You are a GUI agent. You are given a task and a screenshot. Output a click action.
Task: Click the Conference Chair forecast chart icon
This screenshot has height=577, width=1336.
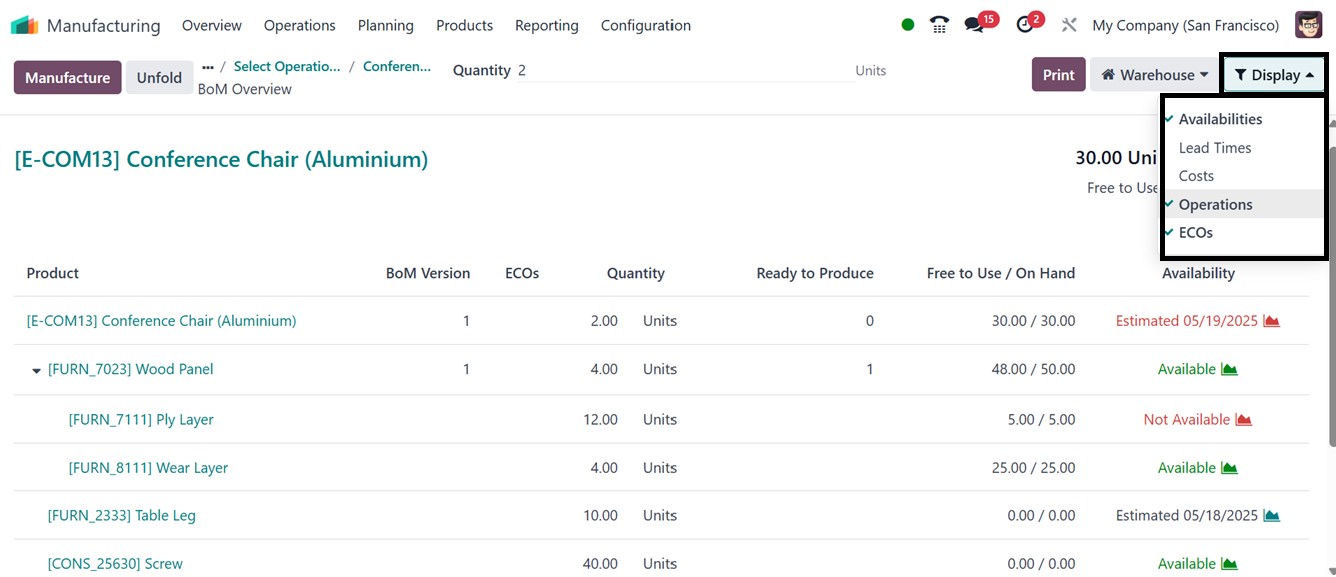pyautogui.click(x=1272, y=321)
